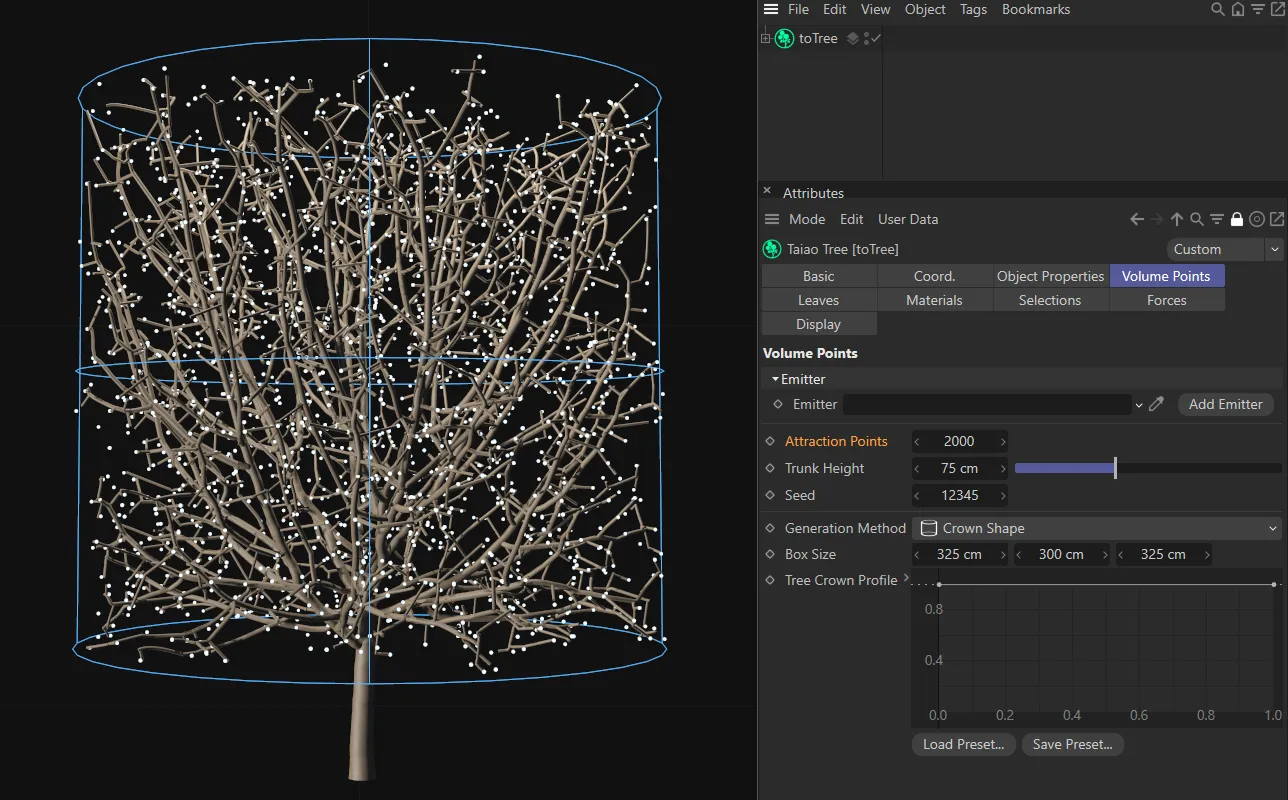Expand the toTree hierarchy node
This screenshot has width=1288, height=800.
coord(766,39)
